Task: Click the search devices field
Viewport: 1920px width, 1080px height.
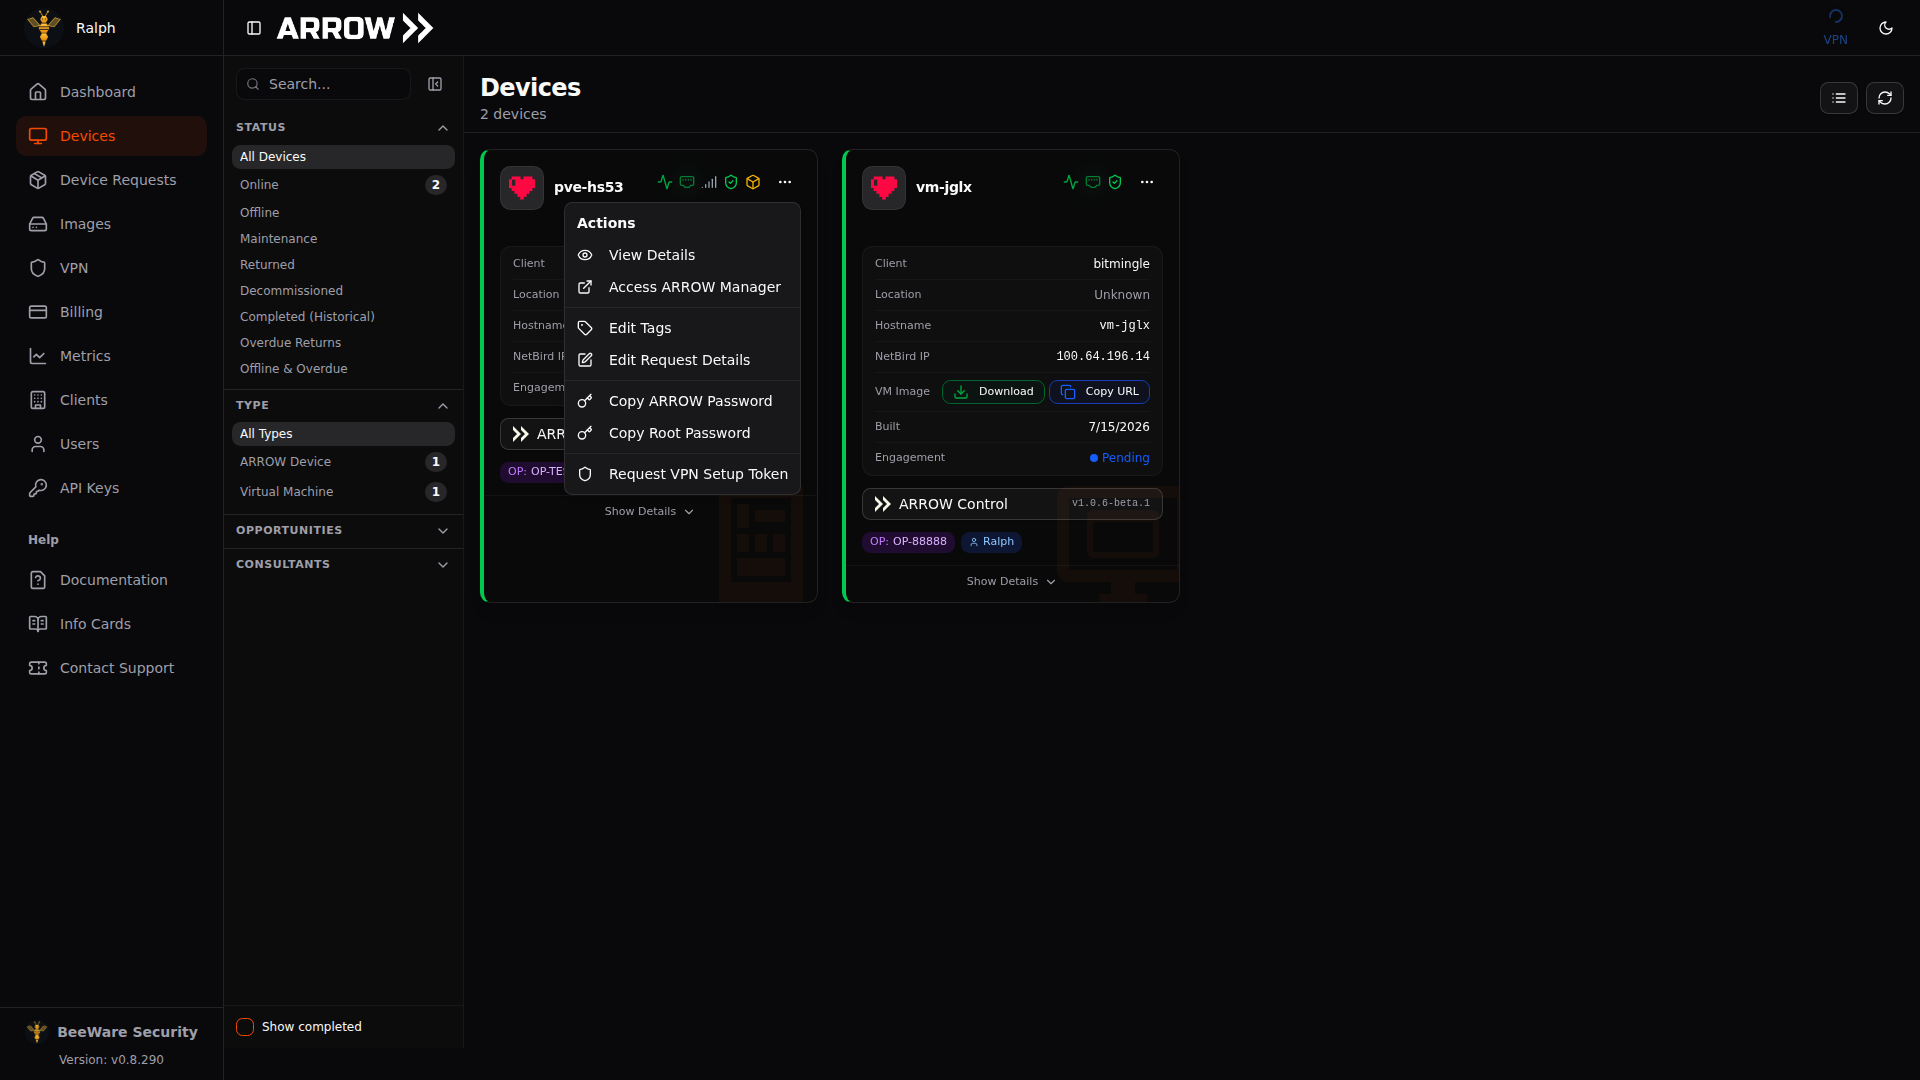Action: pos(323,84)
